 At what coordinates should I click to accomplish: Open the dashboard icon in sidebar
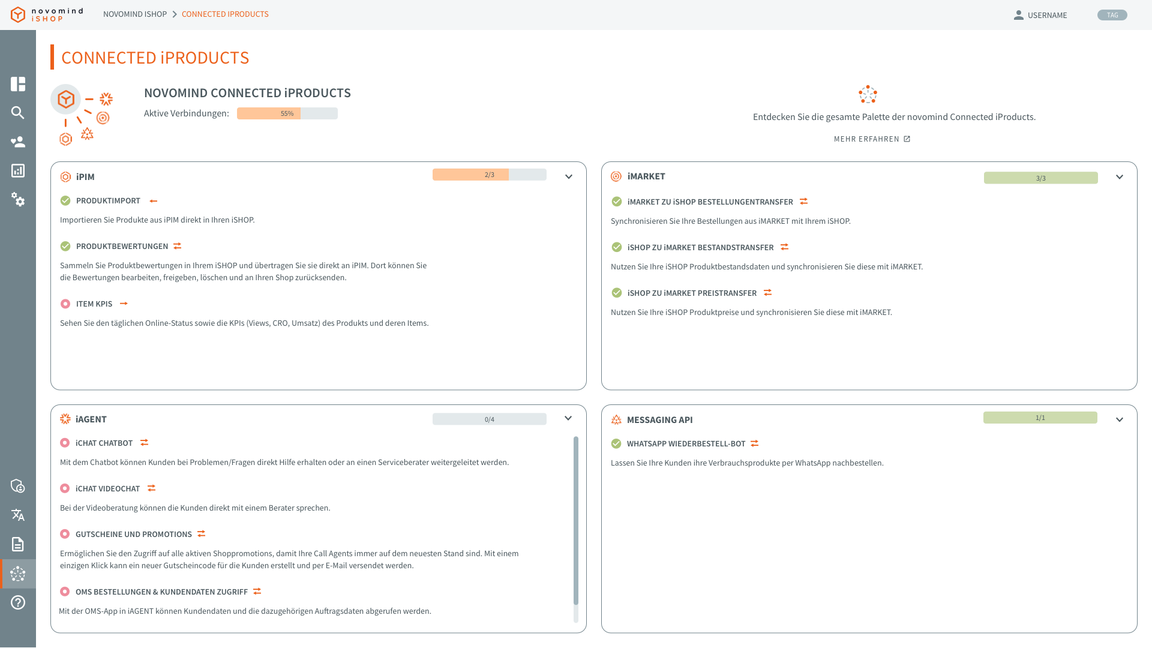(x=18, y=84)
